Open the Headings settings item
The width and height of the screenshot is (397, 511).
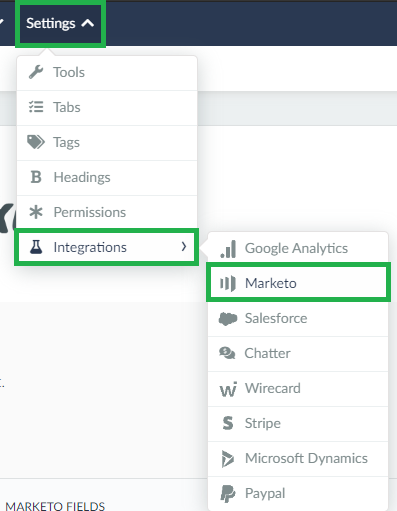coord(107,177)
